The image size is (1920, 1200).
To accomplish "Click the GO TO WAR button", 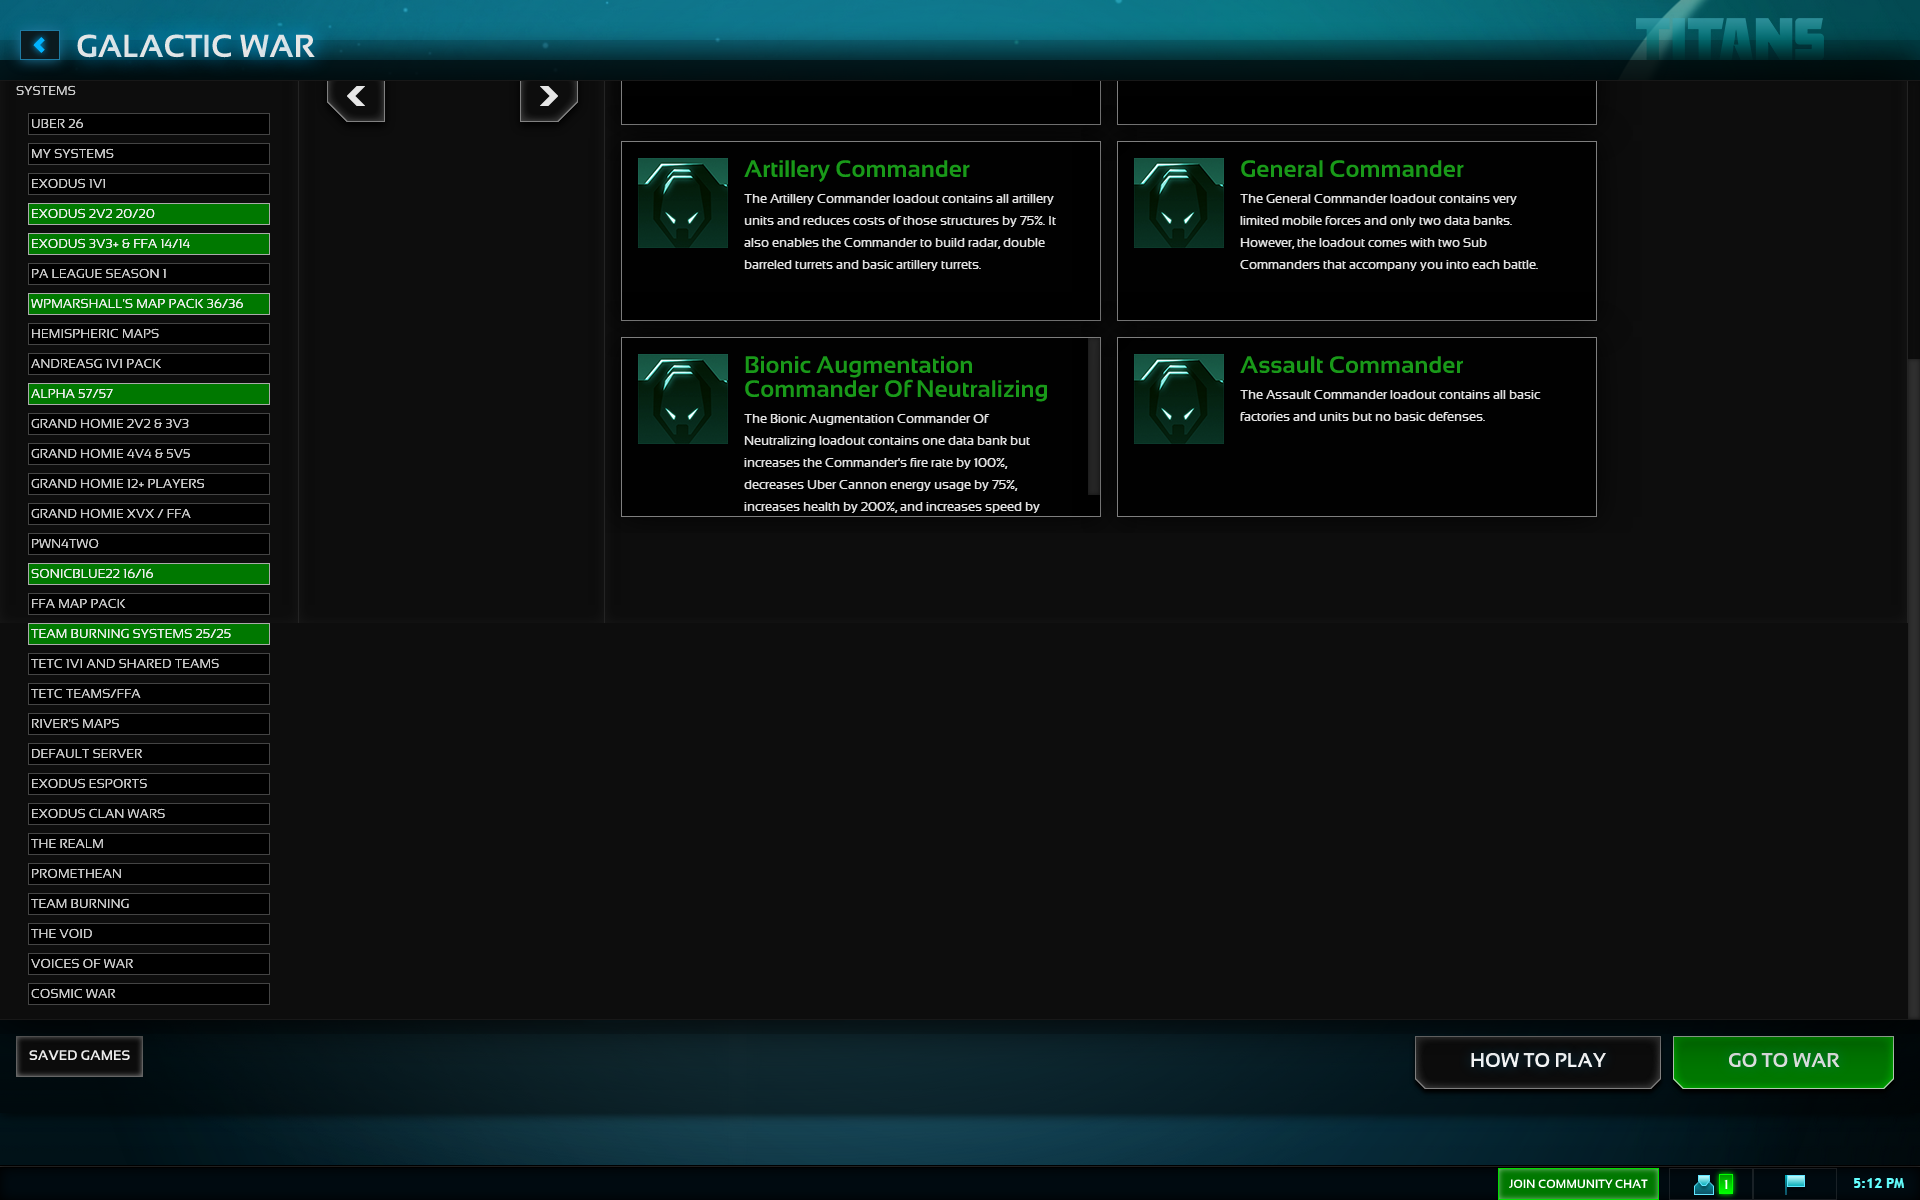I will [1783, 1061].
